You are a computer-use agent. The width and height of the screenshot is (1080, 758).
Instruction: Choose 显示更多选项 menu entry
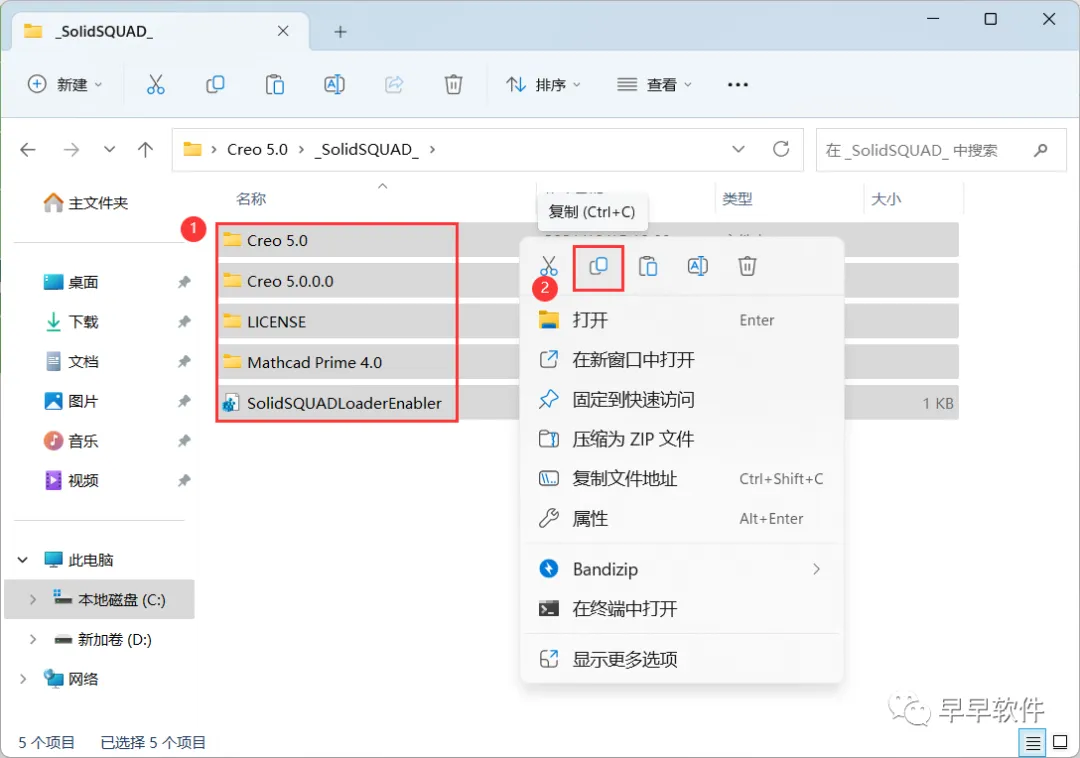[682, 660]
